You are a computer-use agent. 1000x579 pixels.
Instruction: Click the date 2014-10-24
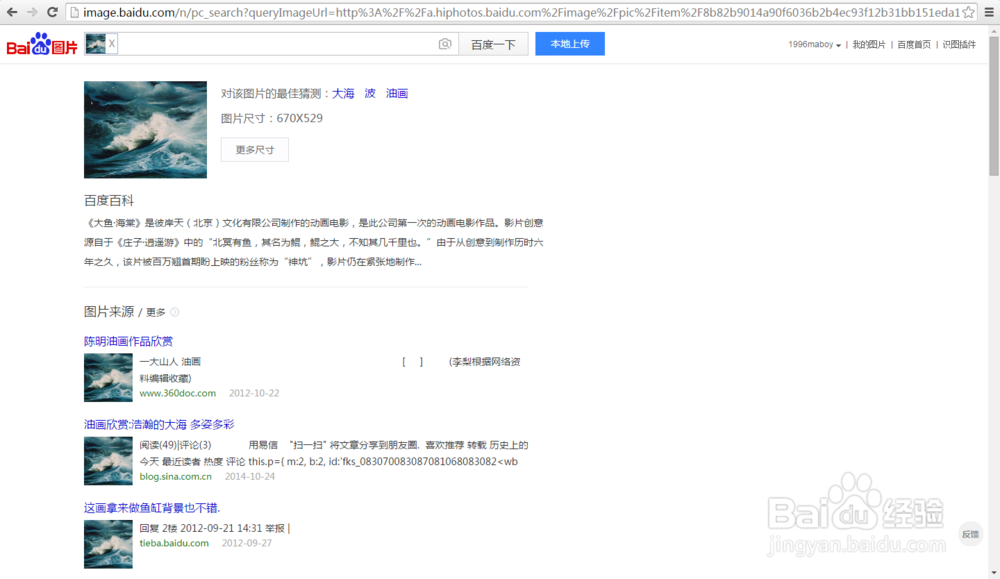click(249, 476)
